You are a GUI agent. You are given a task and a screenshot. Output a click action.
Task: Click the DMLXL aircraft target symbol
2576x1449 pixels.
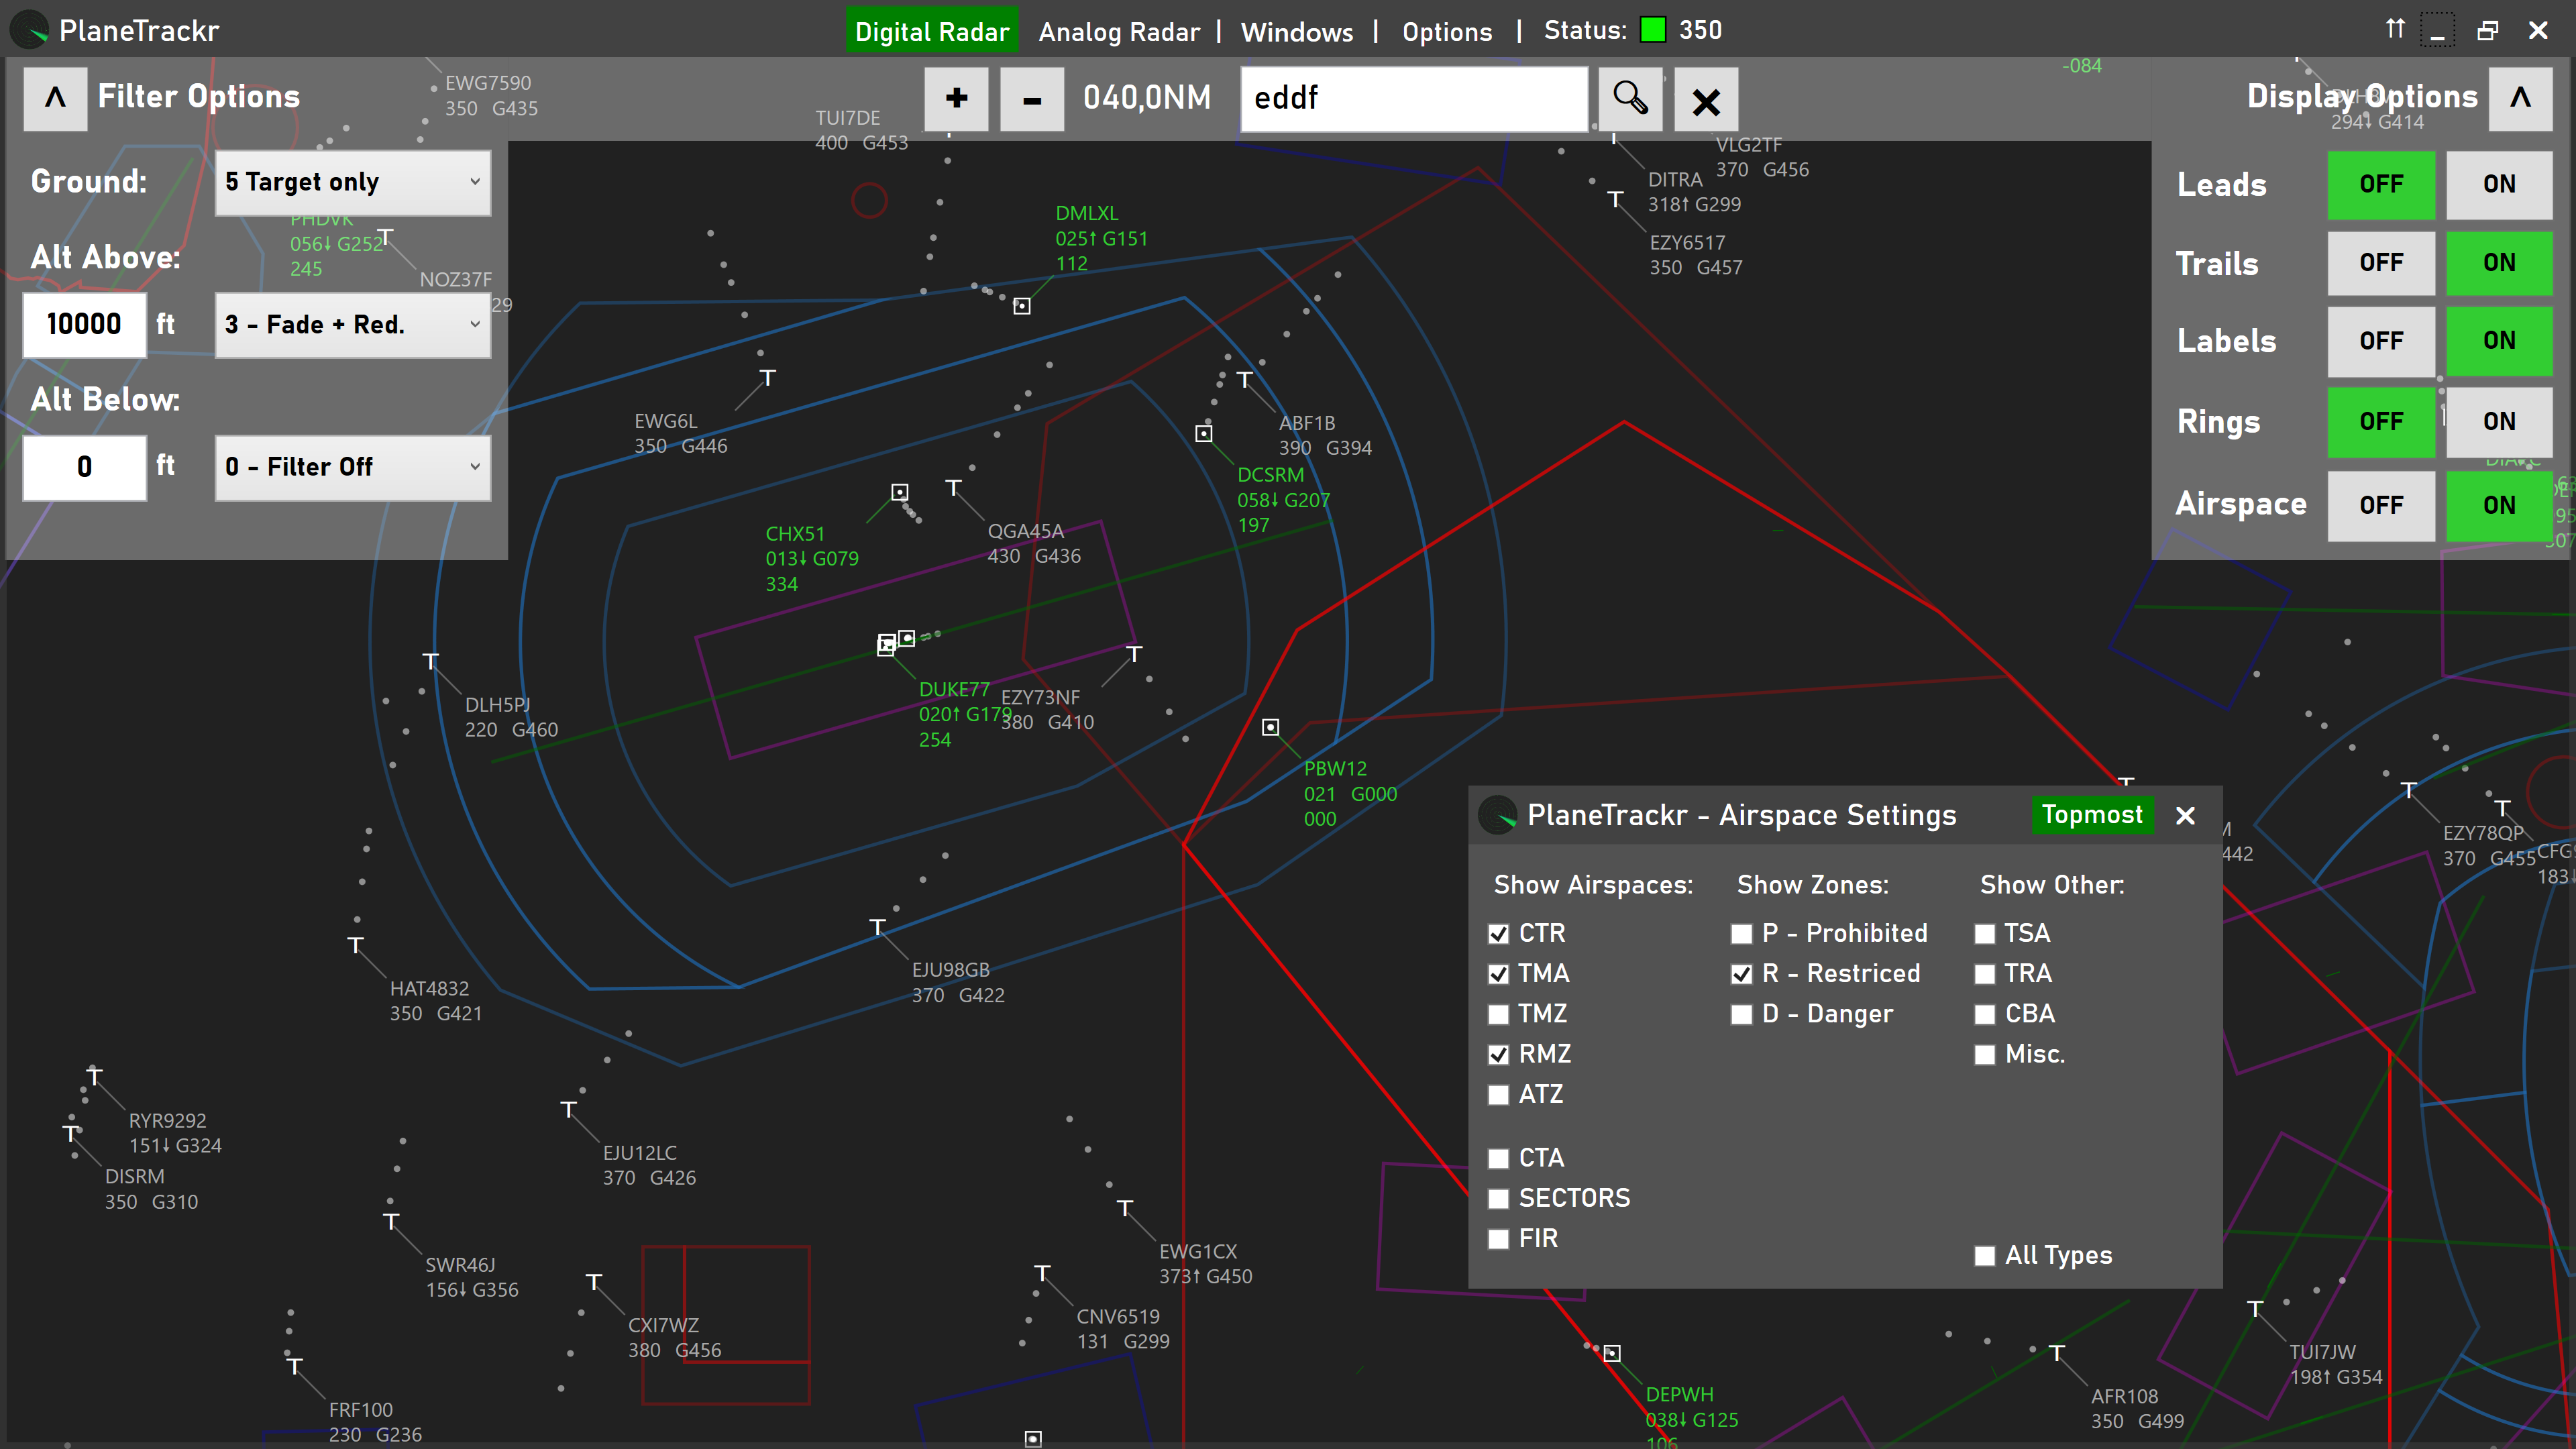tap(1021, 306)
